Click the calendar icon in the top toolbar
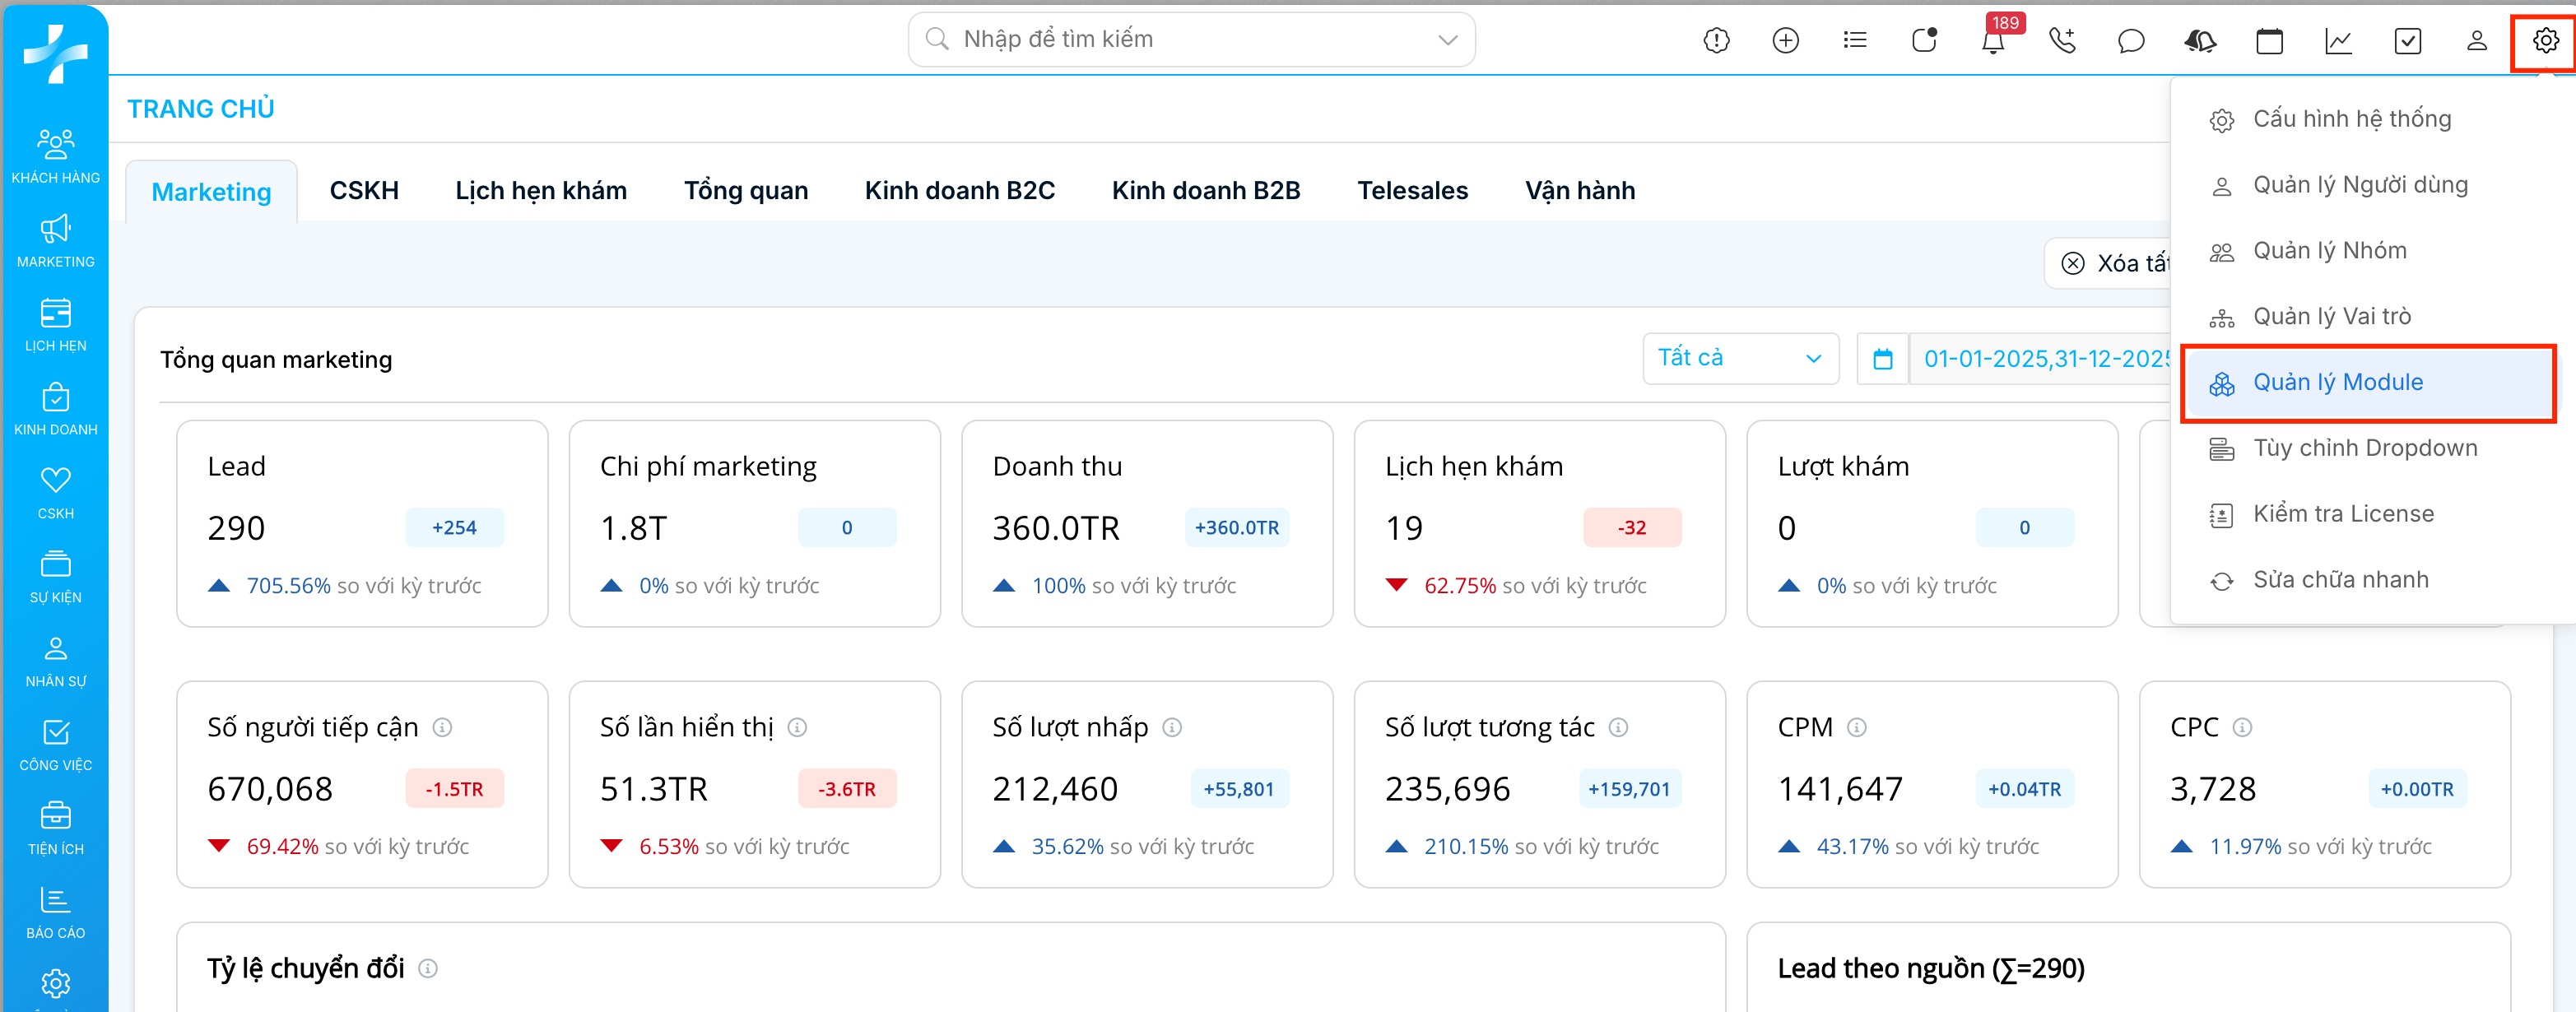The image size is (2576, 1012). coord(2269,41)
